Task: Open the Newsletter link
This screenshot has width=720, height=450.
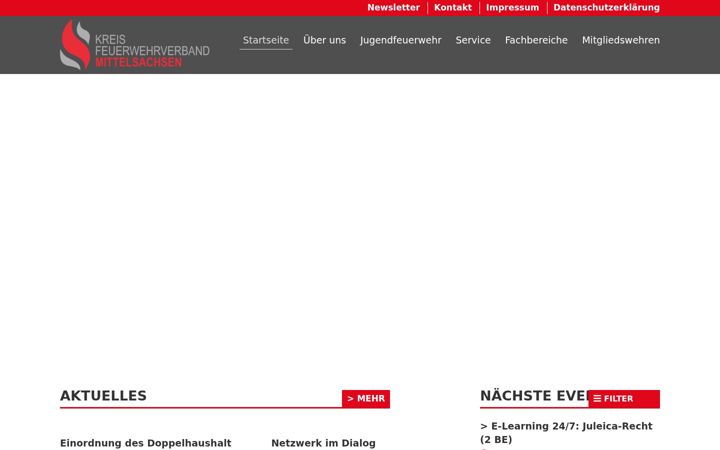Action: click(x=393, y=7)
